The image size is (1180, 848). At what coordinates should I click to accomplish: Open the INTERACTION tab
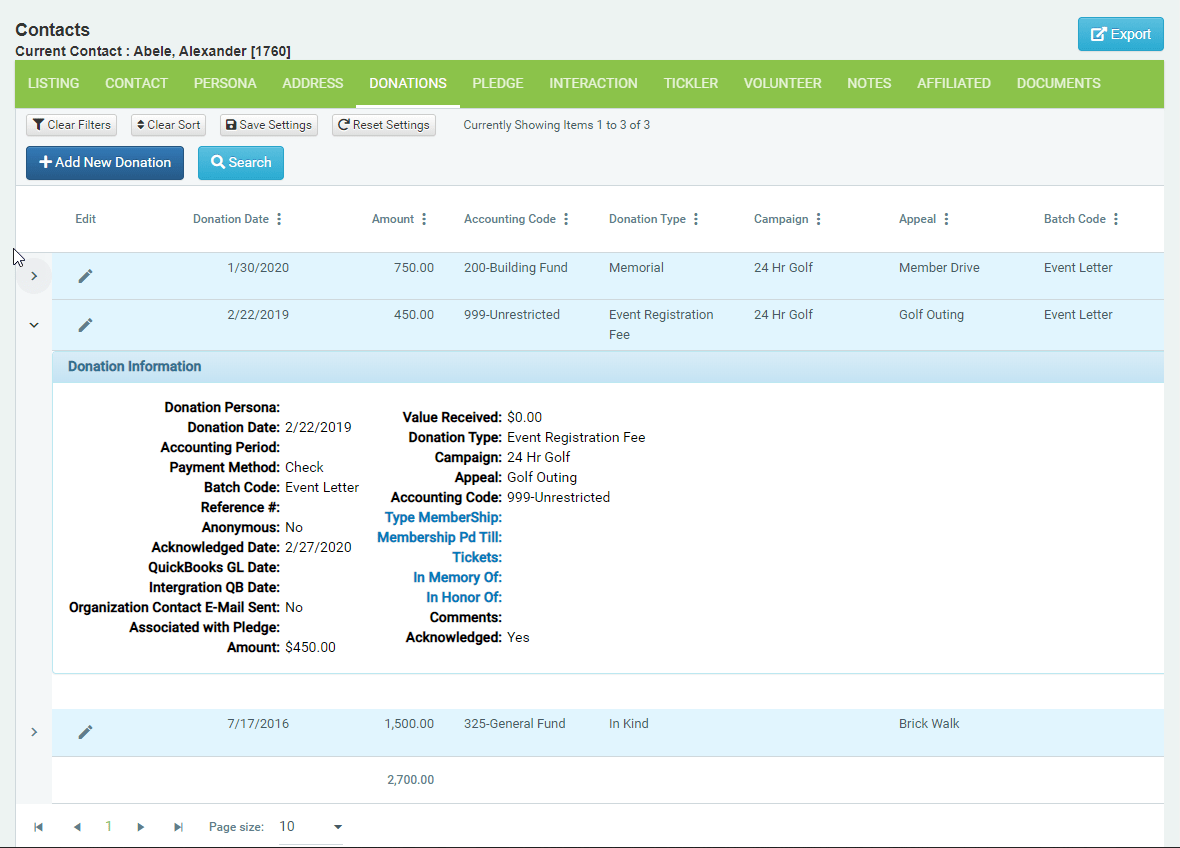[x=593, y=83]
